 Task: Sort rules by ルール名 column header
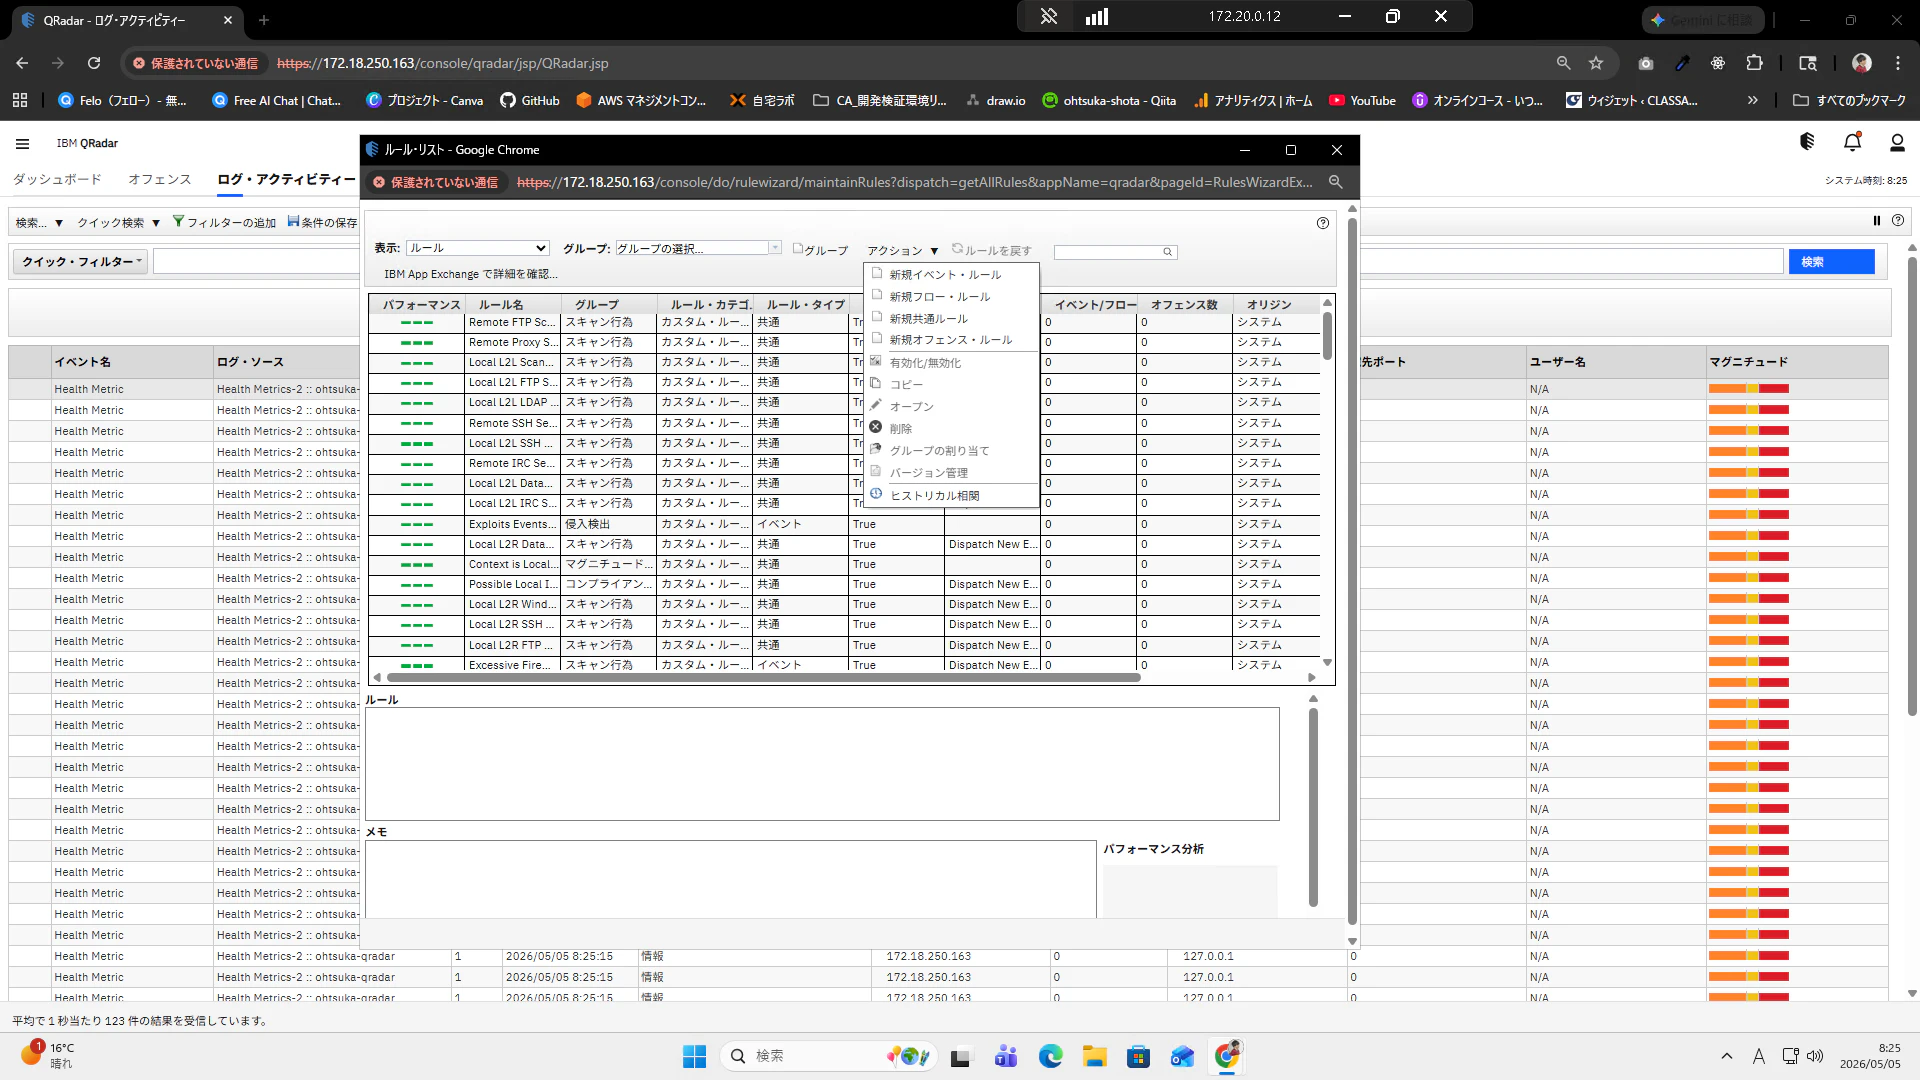click(x=512, y=304)
